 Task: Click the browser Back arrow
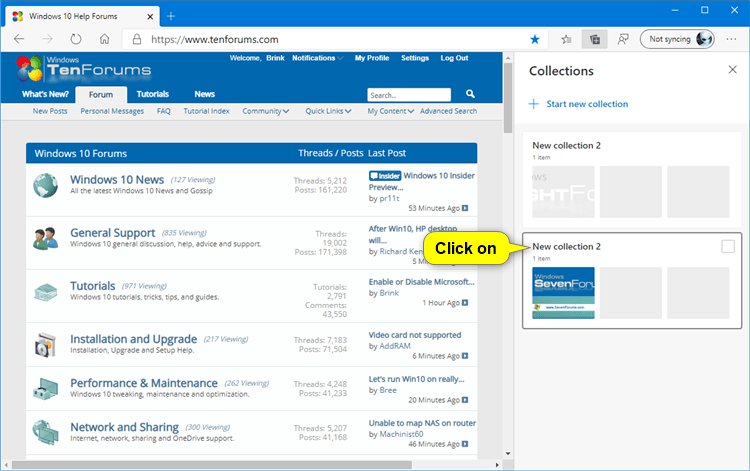tap(19, 39)
